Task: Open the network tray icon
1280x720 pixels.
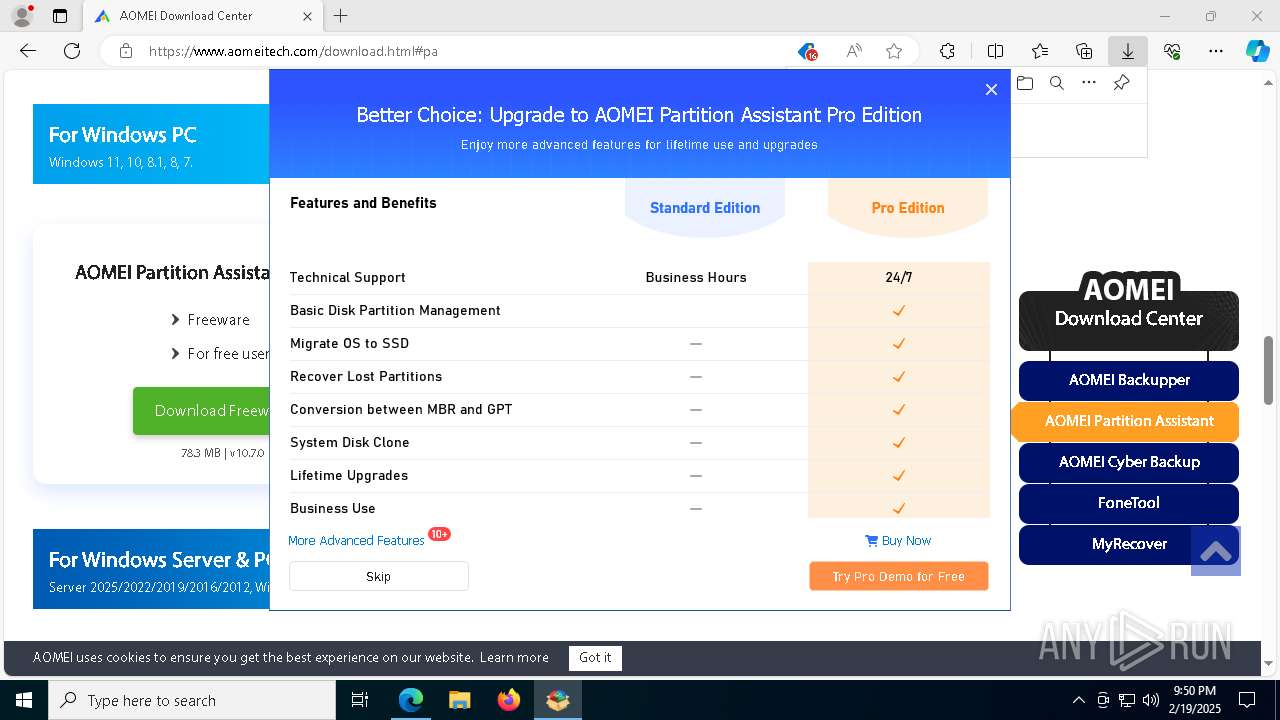Action: coord(1127,700)
